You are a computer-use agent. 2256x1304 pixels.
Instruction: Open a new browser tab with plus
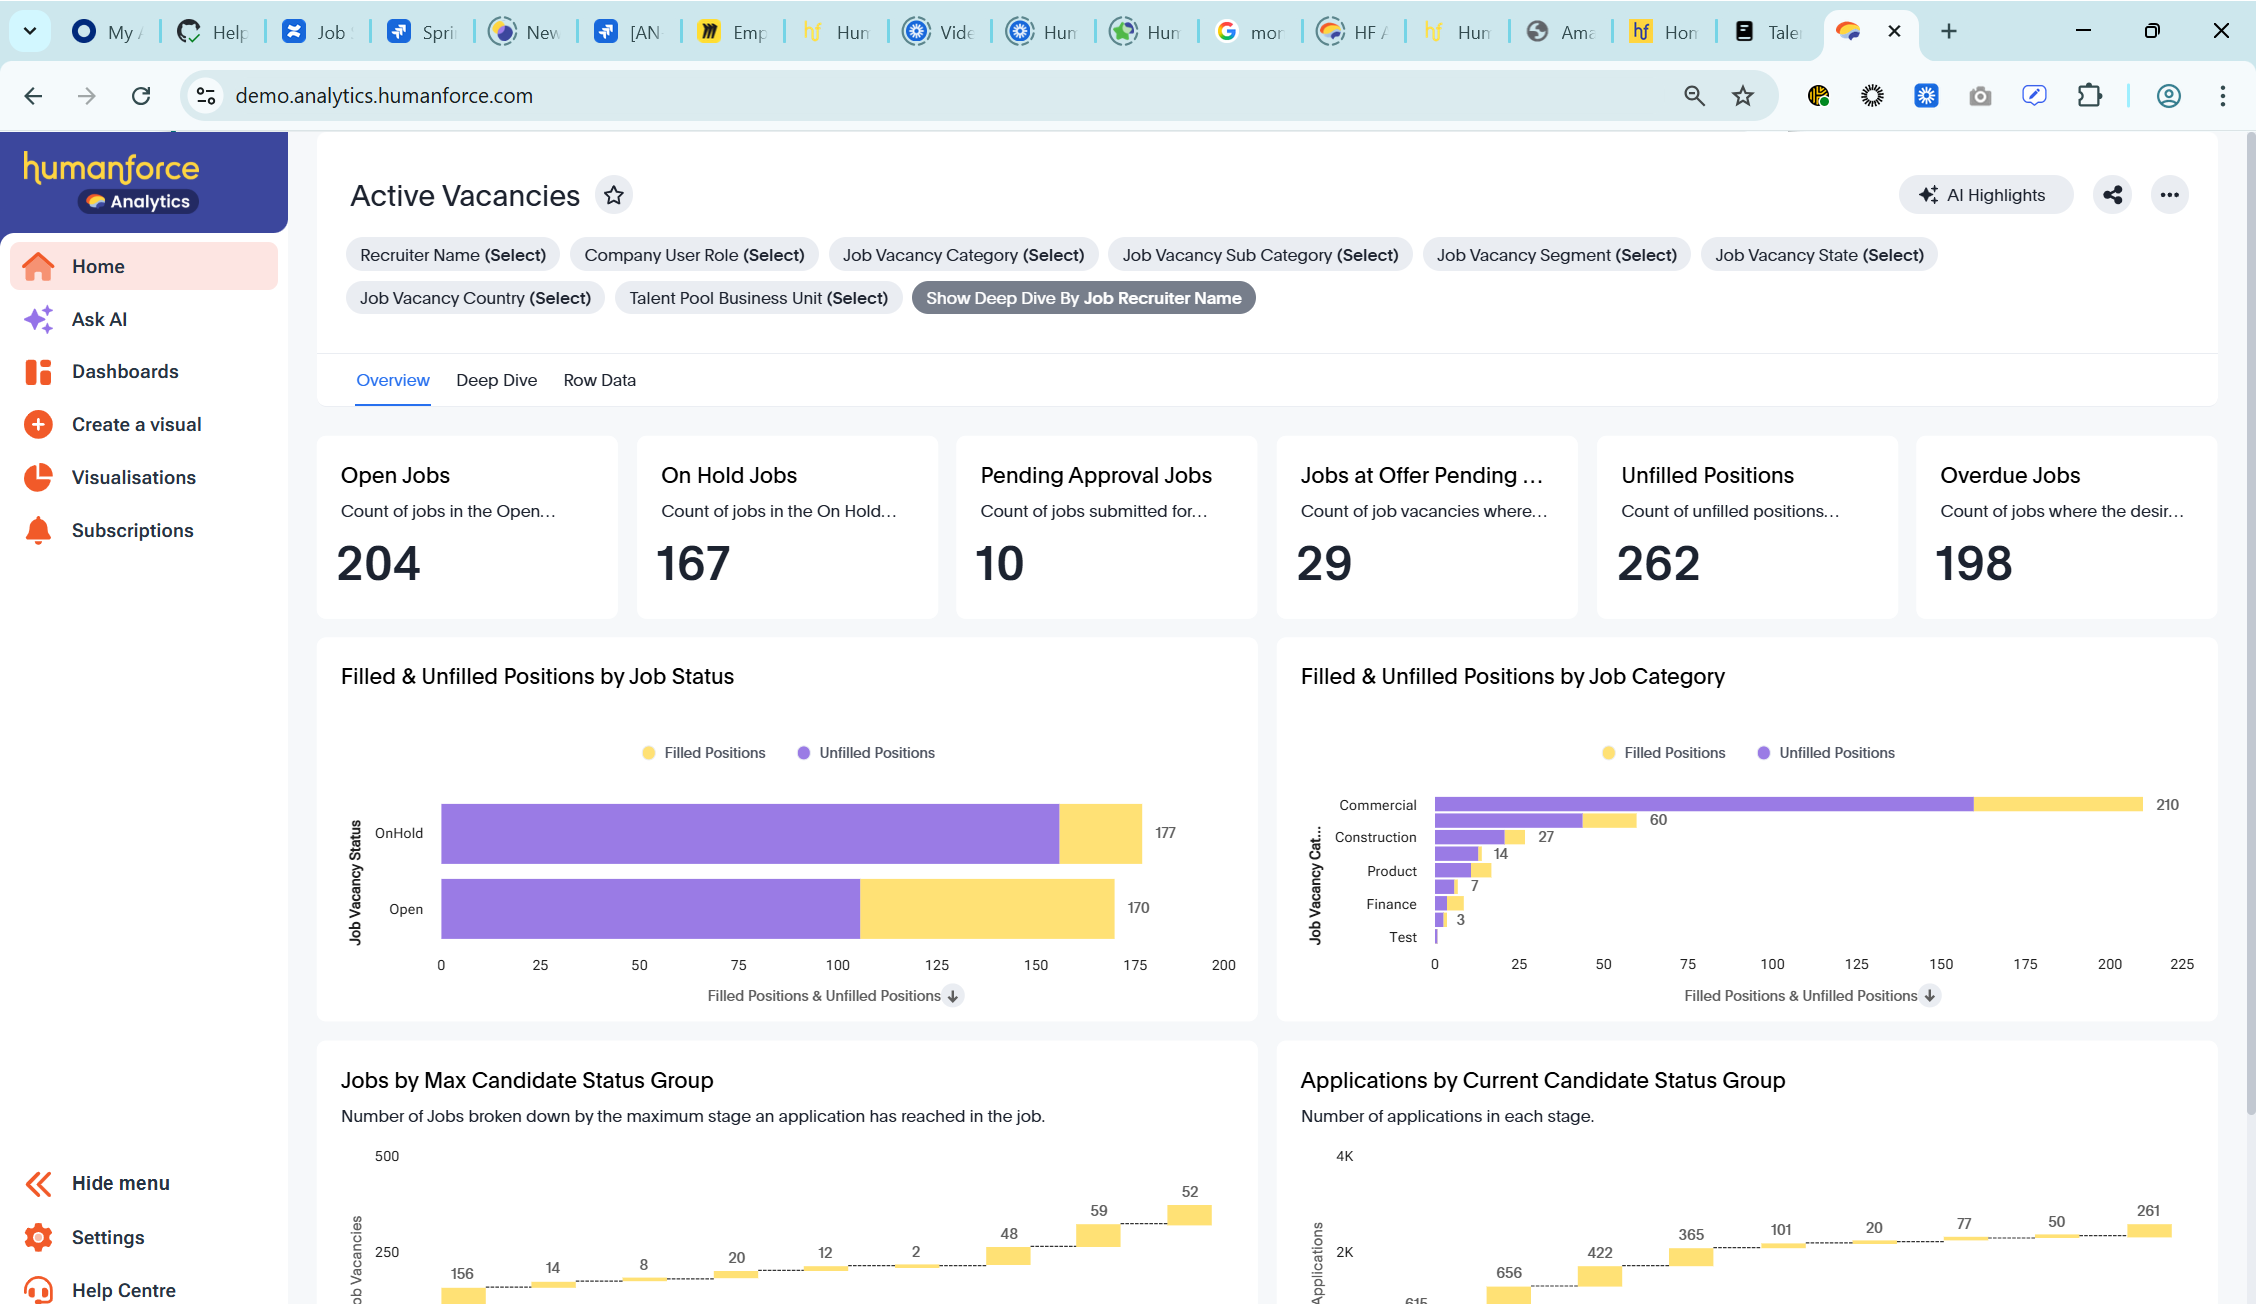pyautogui.click(x=1949, y=31)
